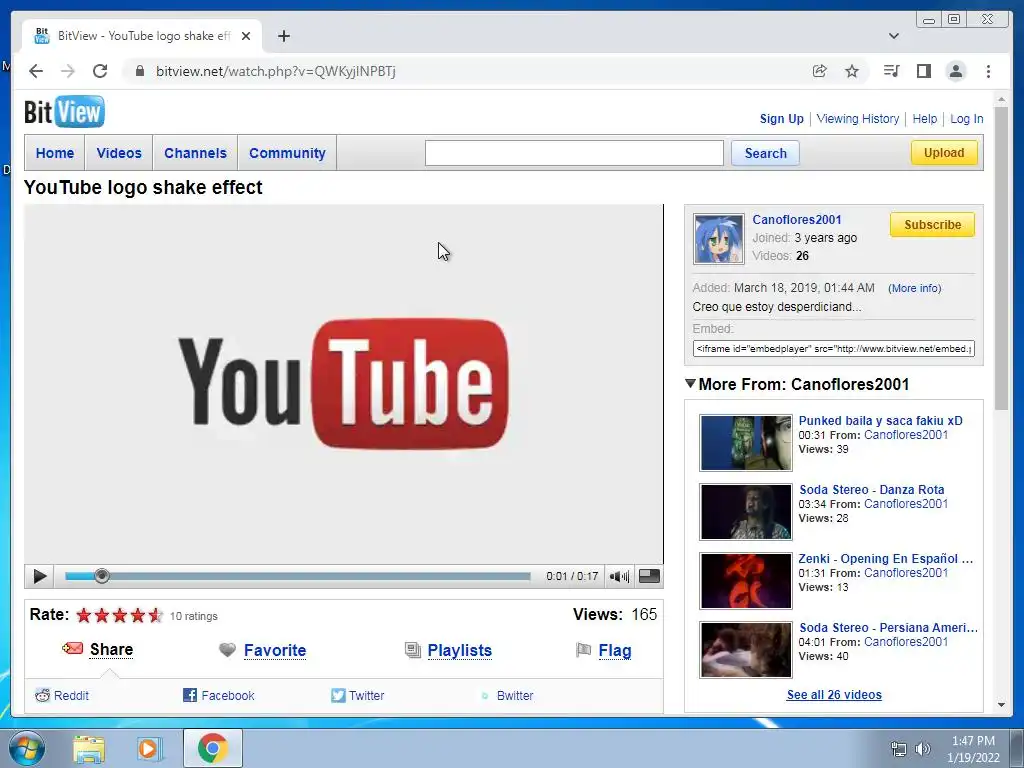Open the Channels navigation tab
Viewport: 1024px width, 768px height.
(x=195, y=153)
